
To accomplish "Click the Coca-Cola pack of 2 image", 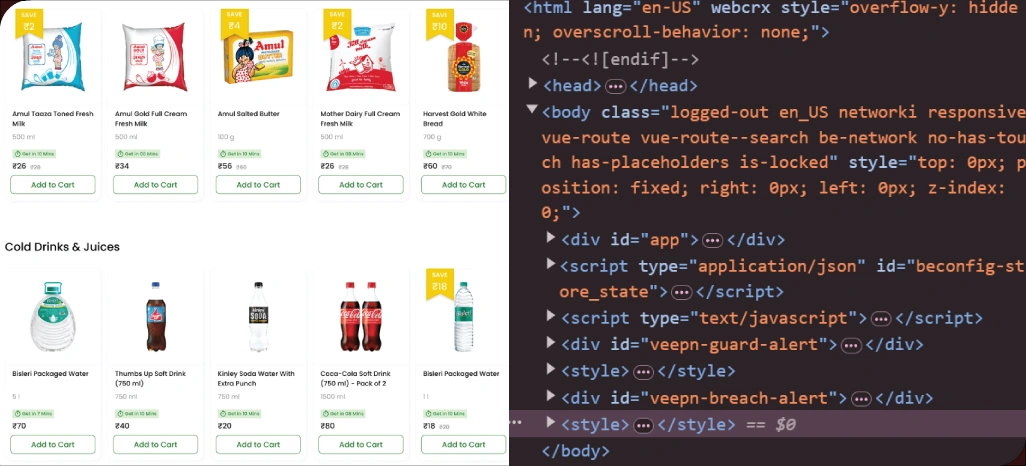I will click(361, 316).
